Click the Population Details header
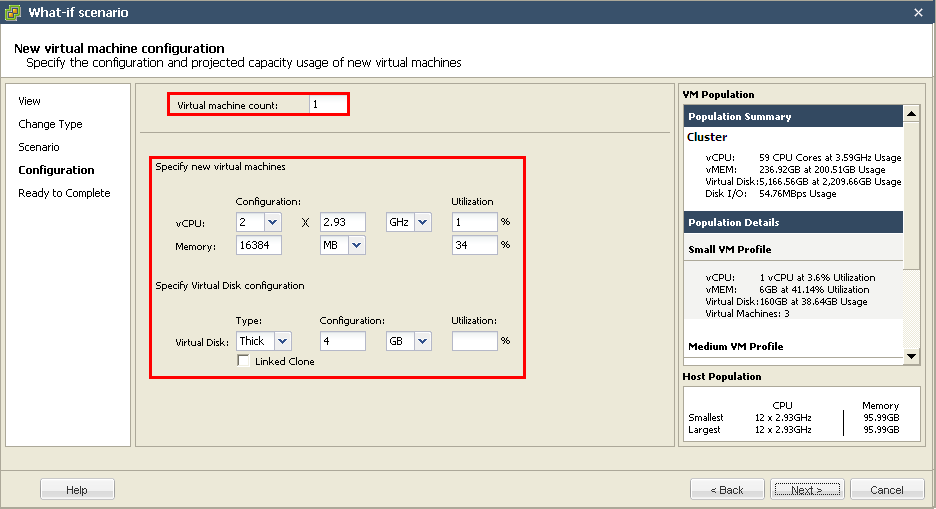 (793, 222)
